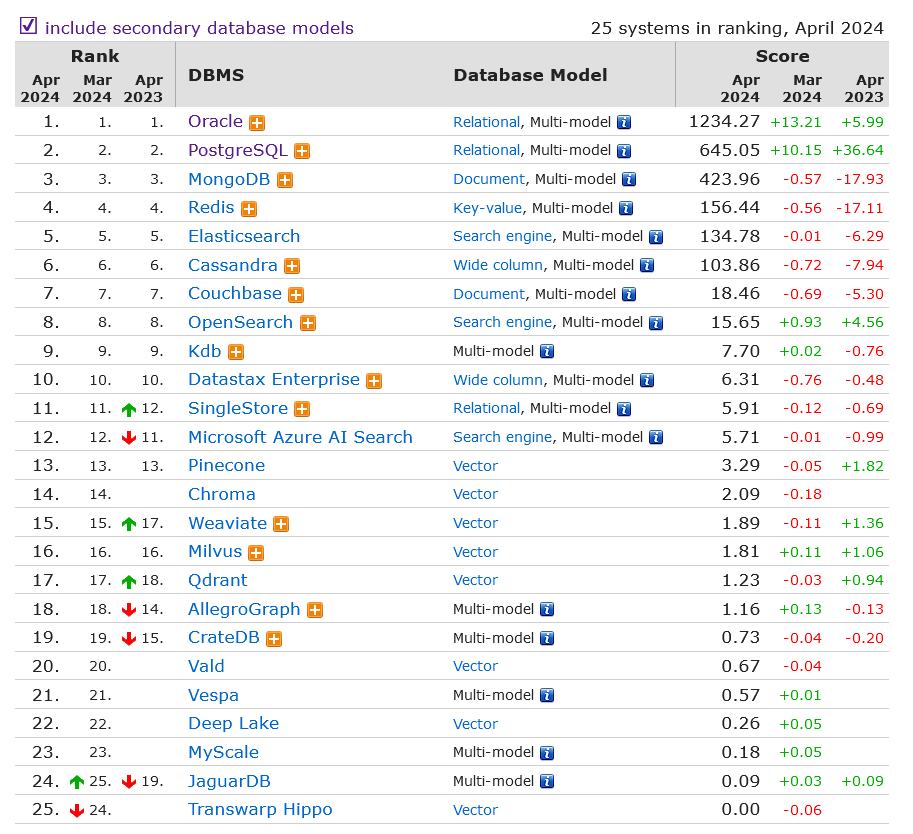
Task: Click multi-model info icon in Vespa row
Action: pos(547,696)
